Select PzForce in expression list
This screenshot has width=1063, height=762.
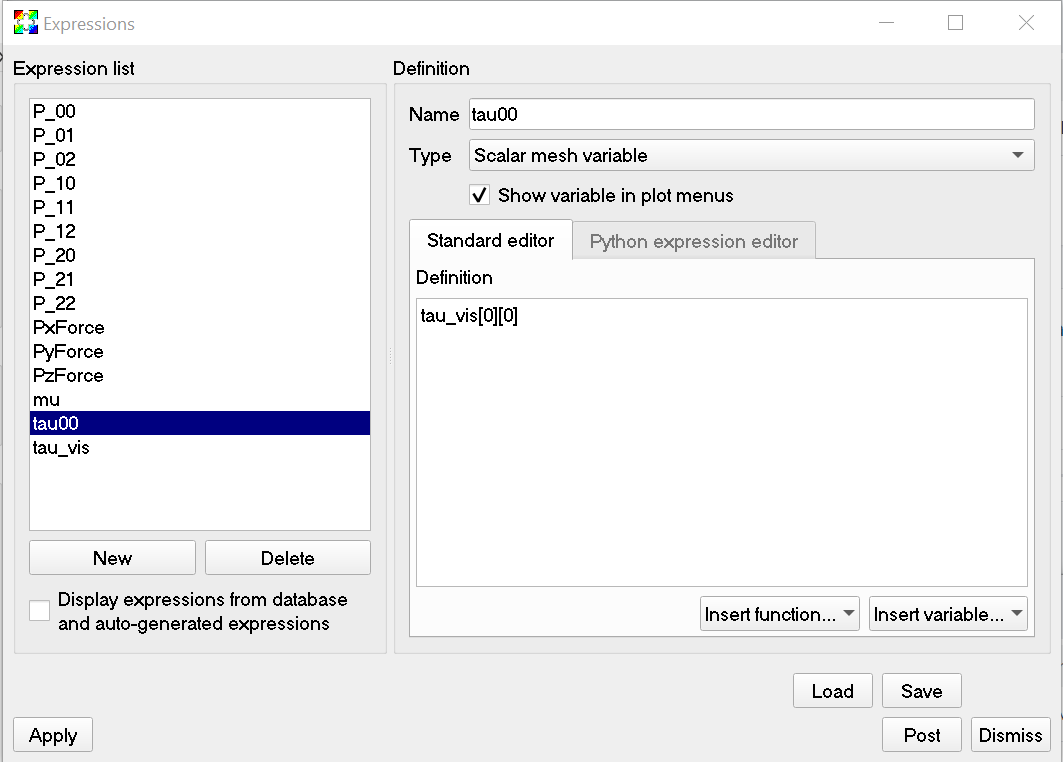coord(200,376)
